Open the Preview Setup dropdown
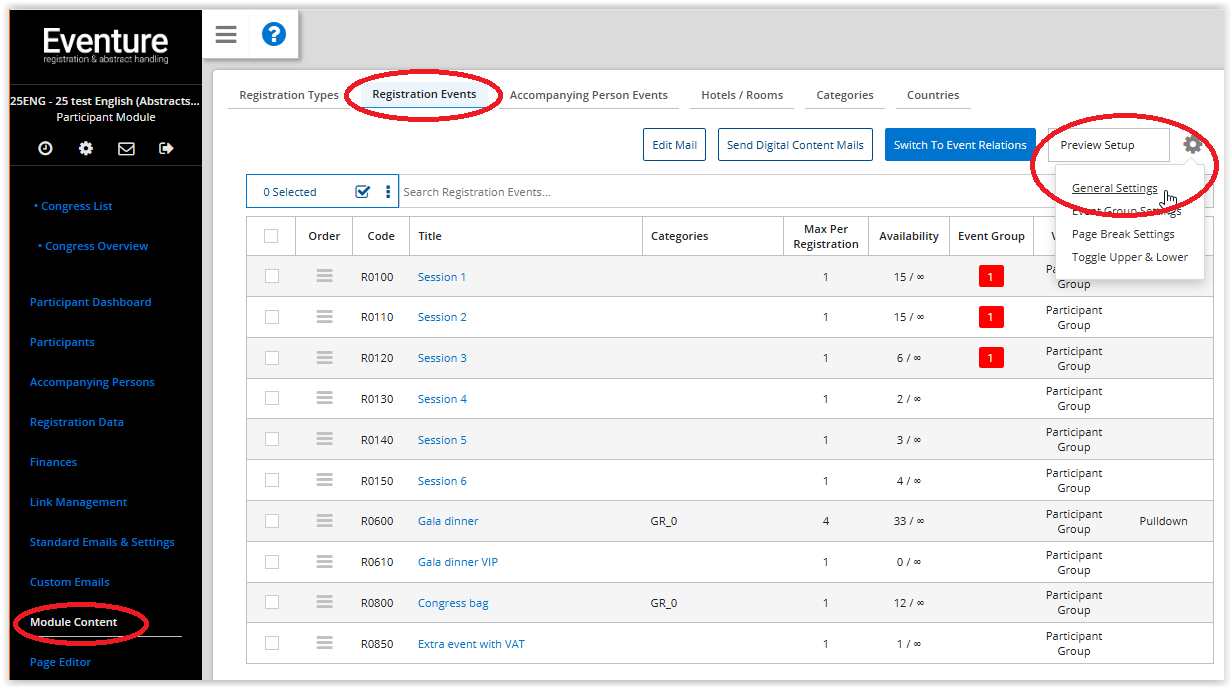The width and height of the screenshot is (1232, 688). [x=1107, y=145]
